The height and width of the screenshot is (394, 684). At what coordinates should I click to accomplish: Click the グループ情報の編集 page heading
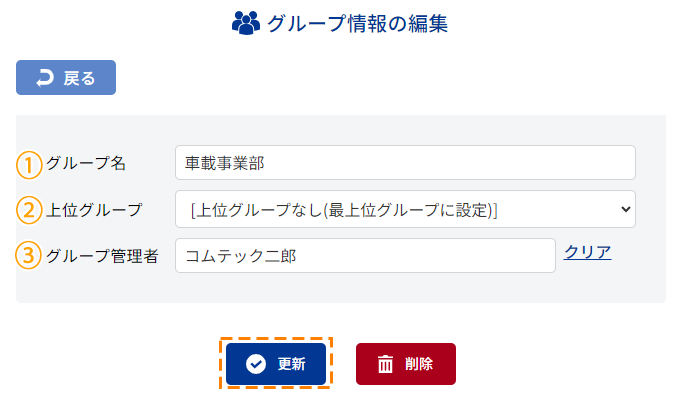click(x=357, y=24)
